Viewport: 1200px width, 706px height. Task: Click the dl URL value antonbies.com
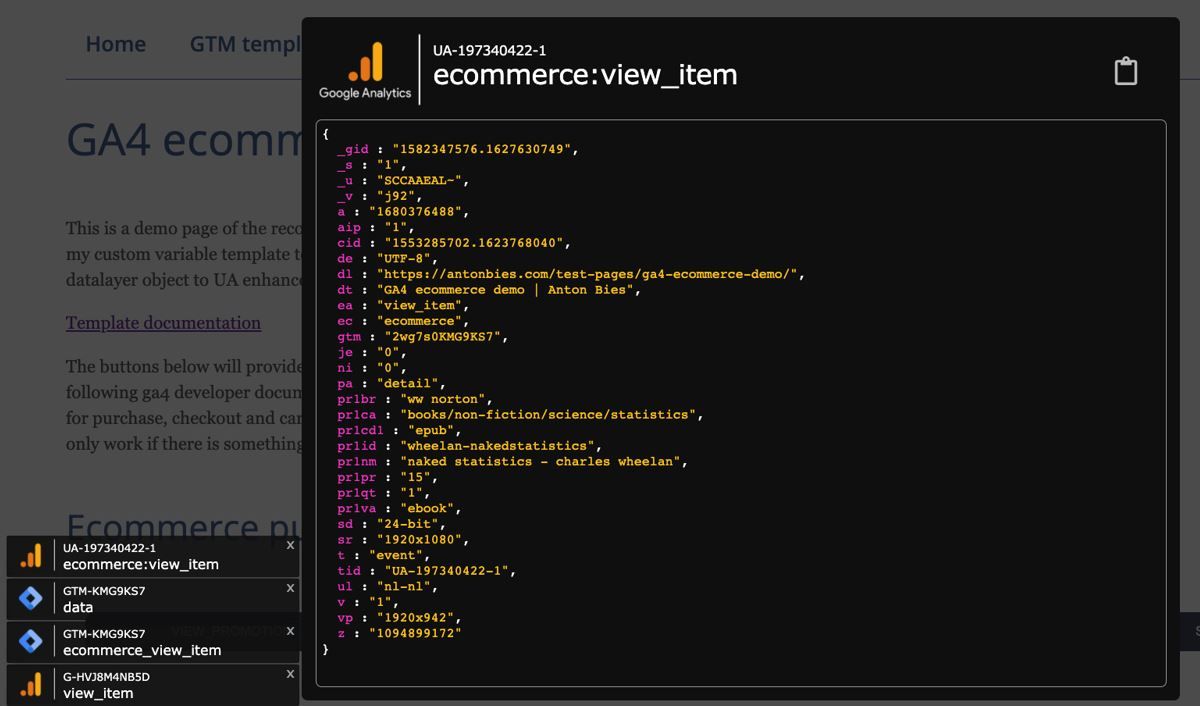tap(587, 274)
